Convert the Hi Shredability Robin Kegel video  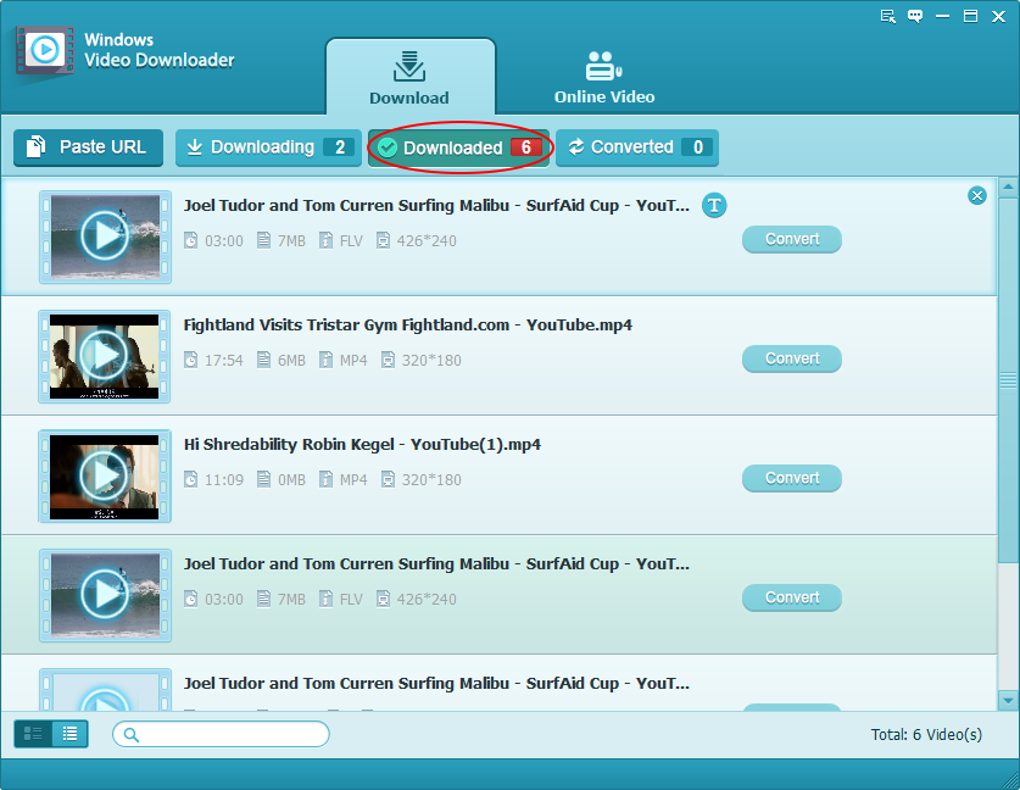click(792, 478)
